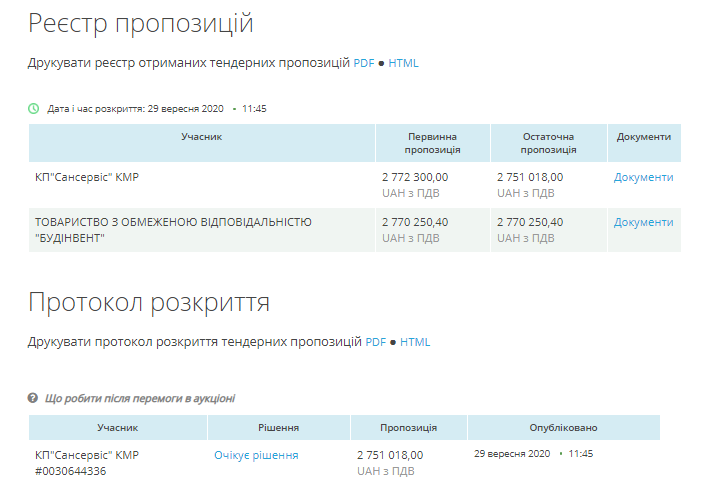Screen dimensions: 706x489
Task: Click "Що робити після перемоги в аукціоні" help text
Action: coord(140,398)
